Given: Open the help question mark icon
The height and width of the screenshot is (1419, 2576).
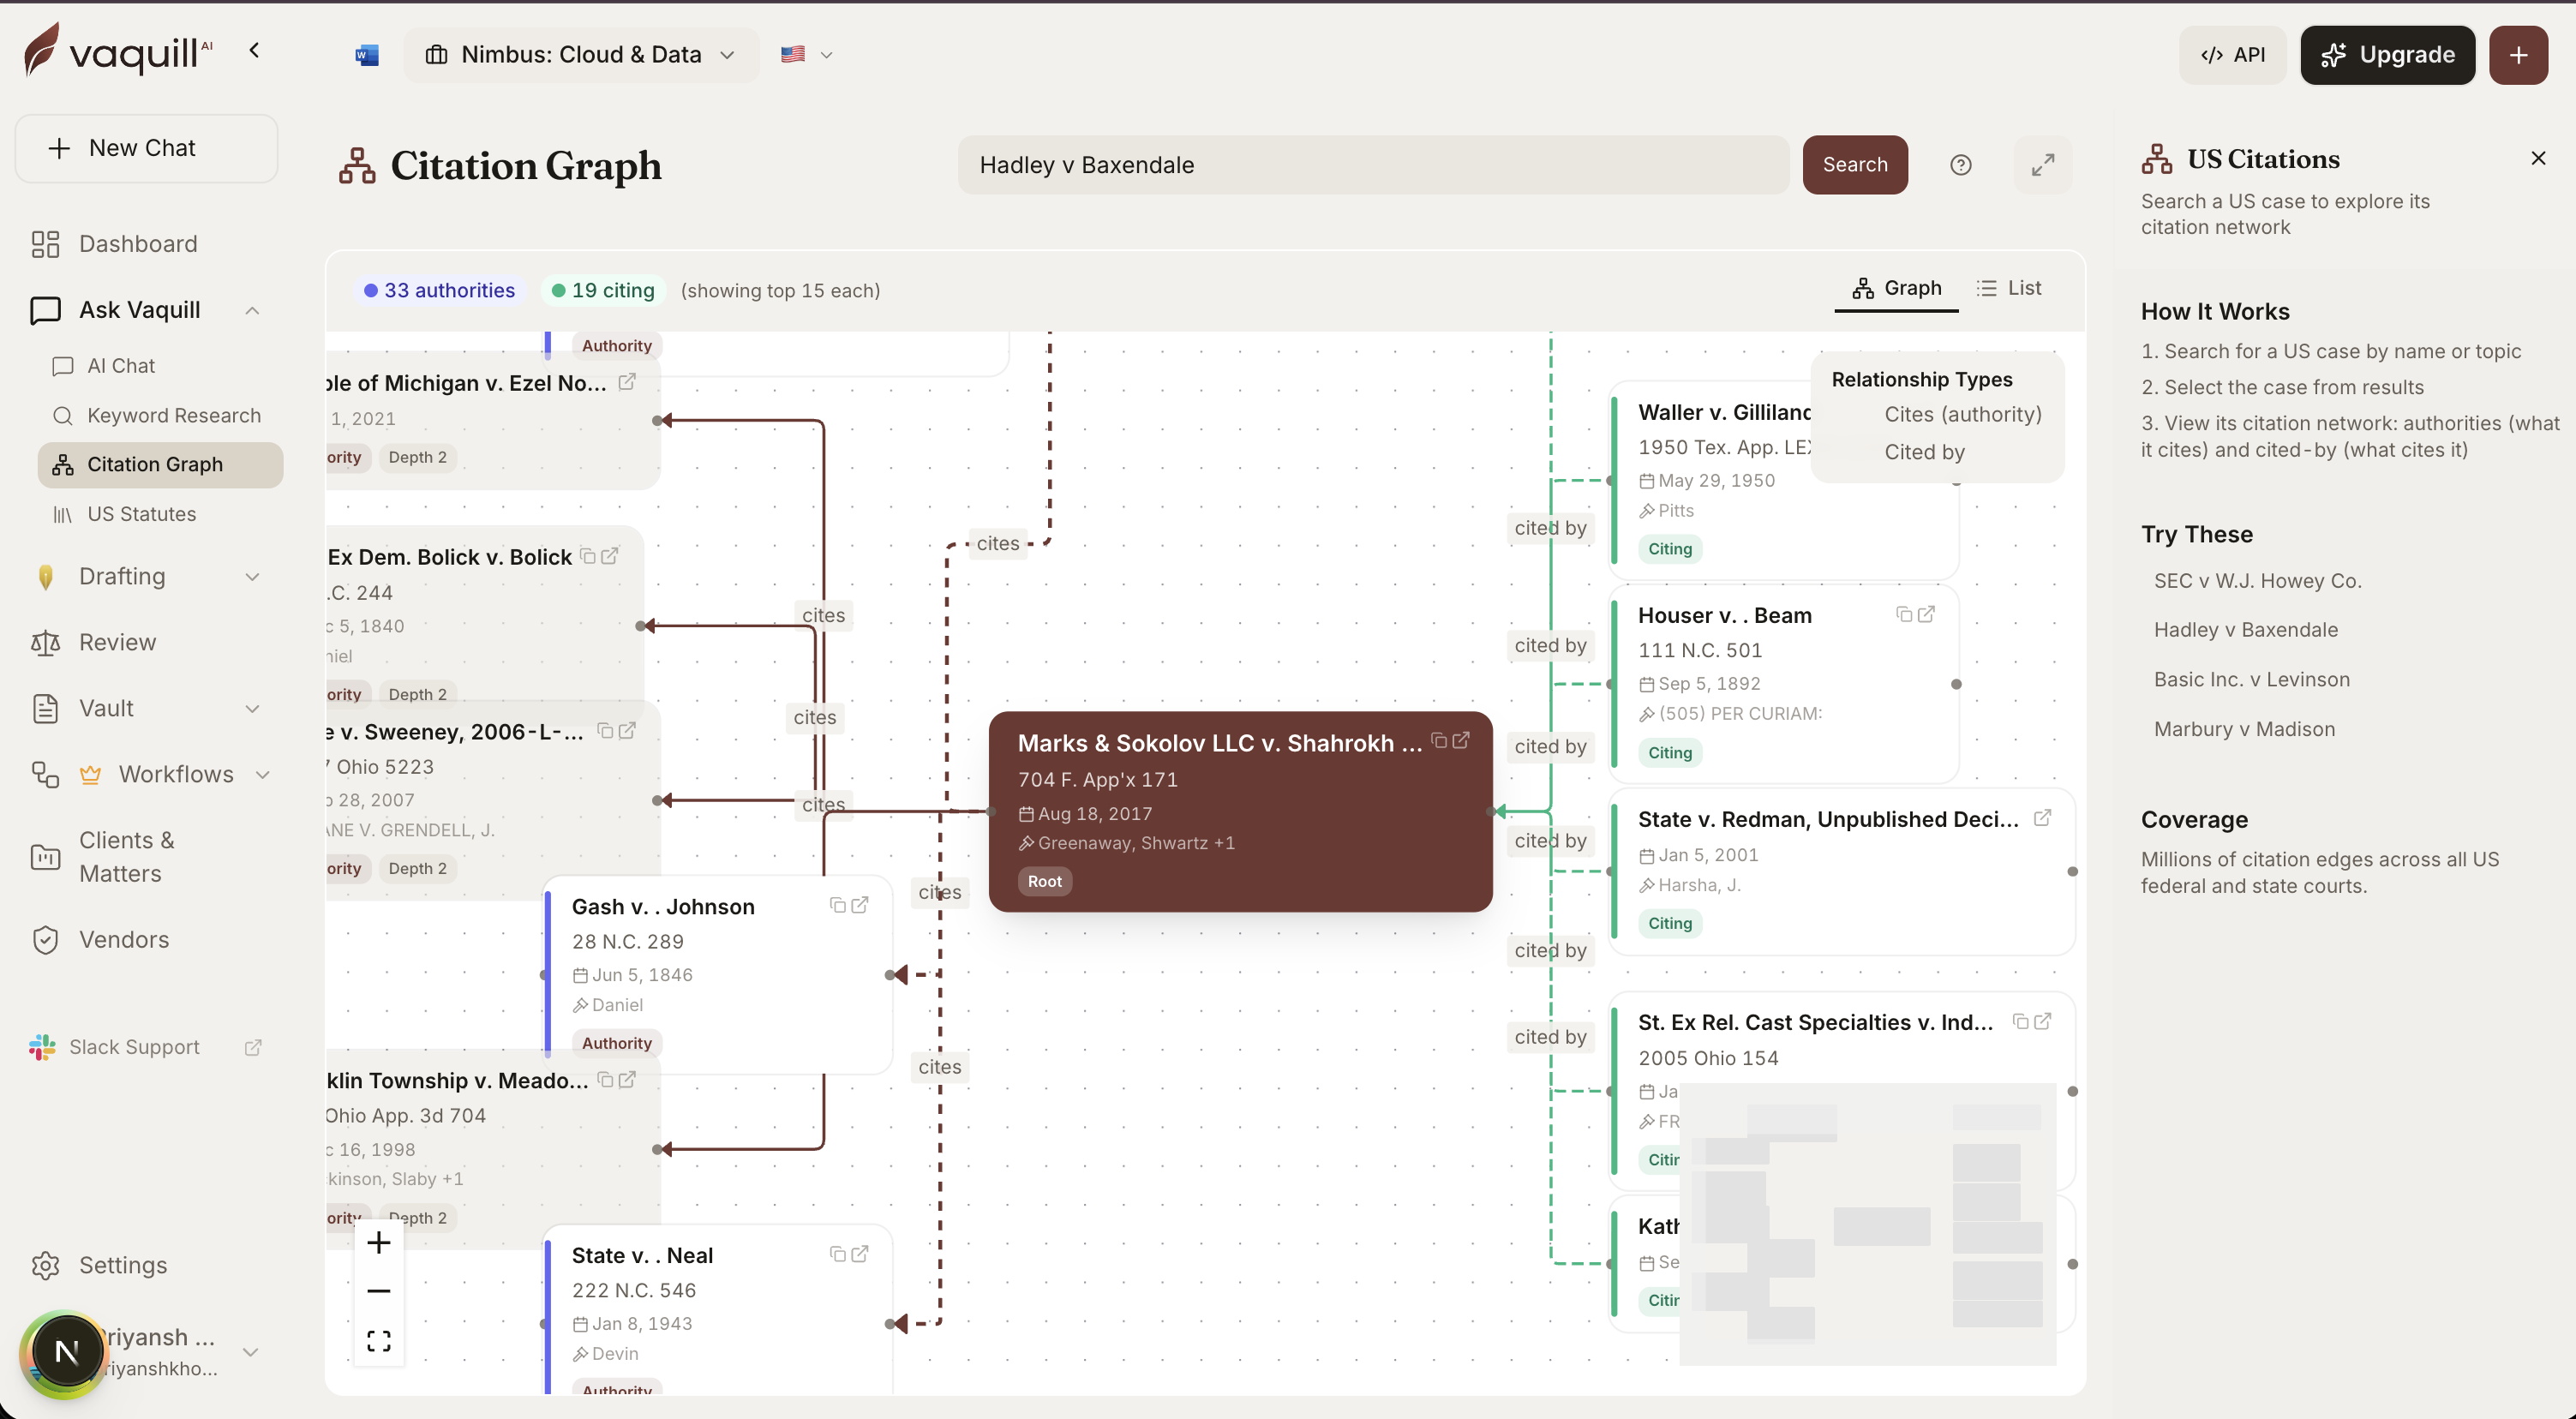Looking at the screenshot, I should [1960, 165].
